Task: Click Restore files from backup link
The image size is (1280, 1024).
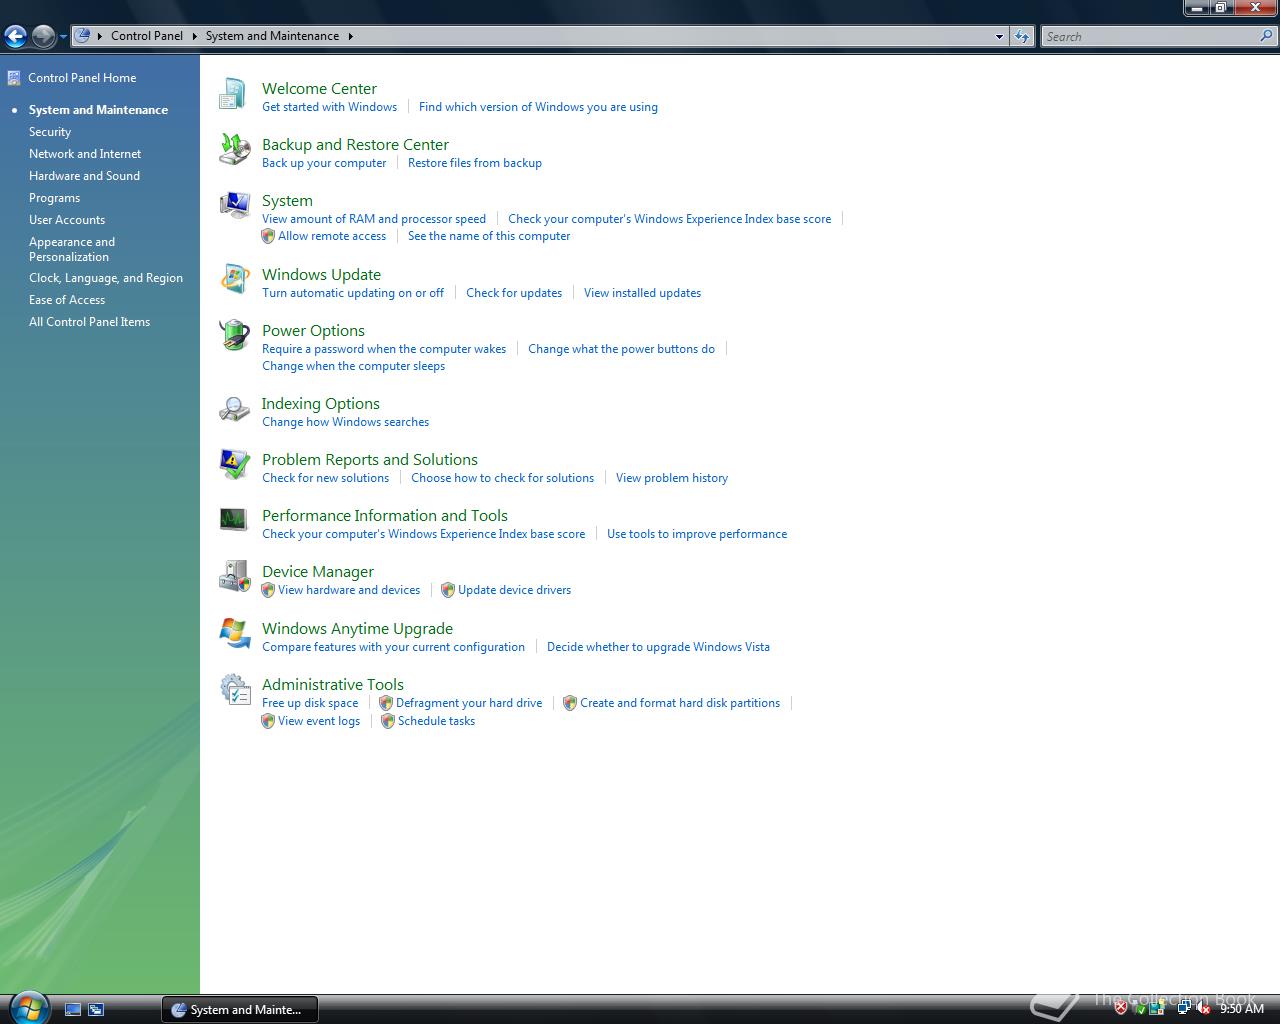Action: coord(475,163)
